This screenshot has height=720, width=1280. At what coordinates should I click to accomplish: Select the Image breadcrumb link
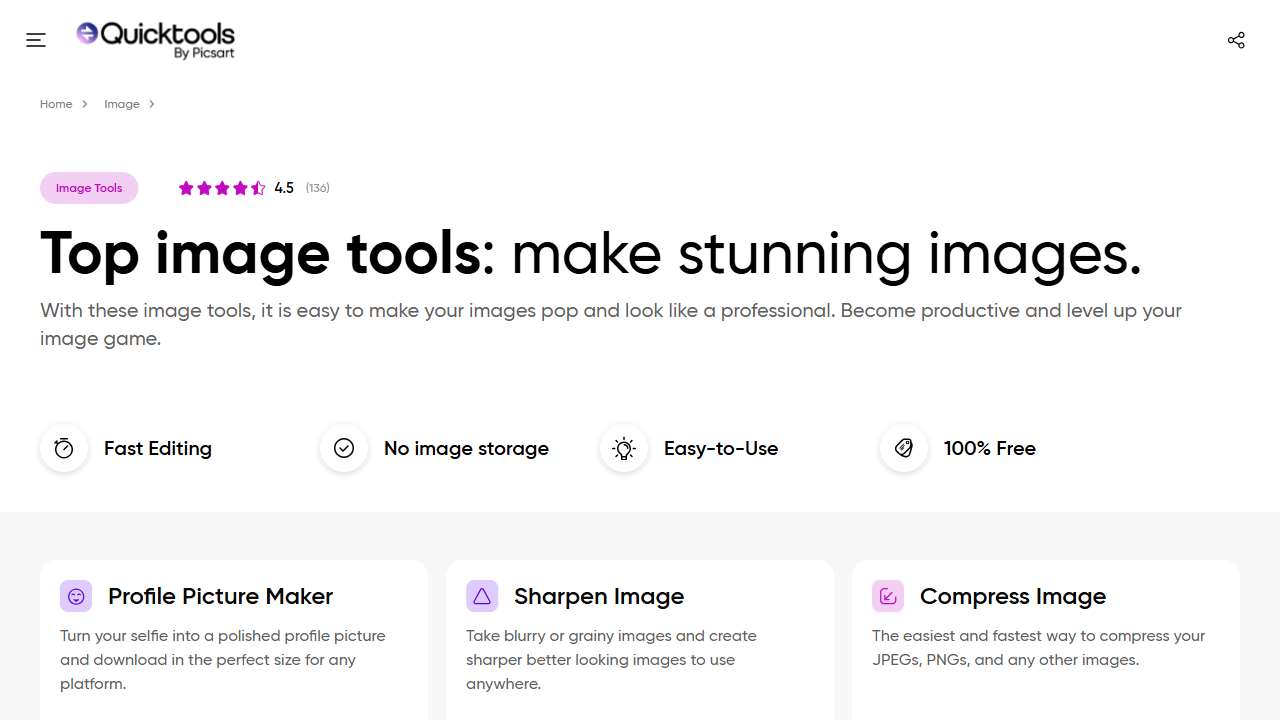pos(122,104)
